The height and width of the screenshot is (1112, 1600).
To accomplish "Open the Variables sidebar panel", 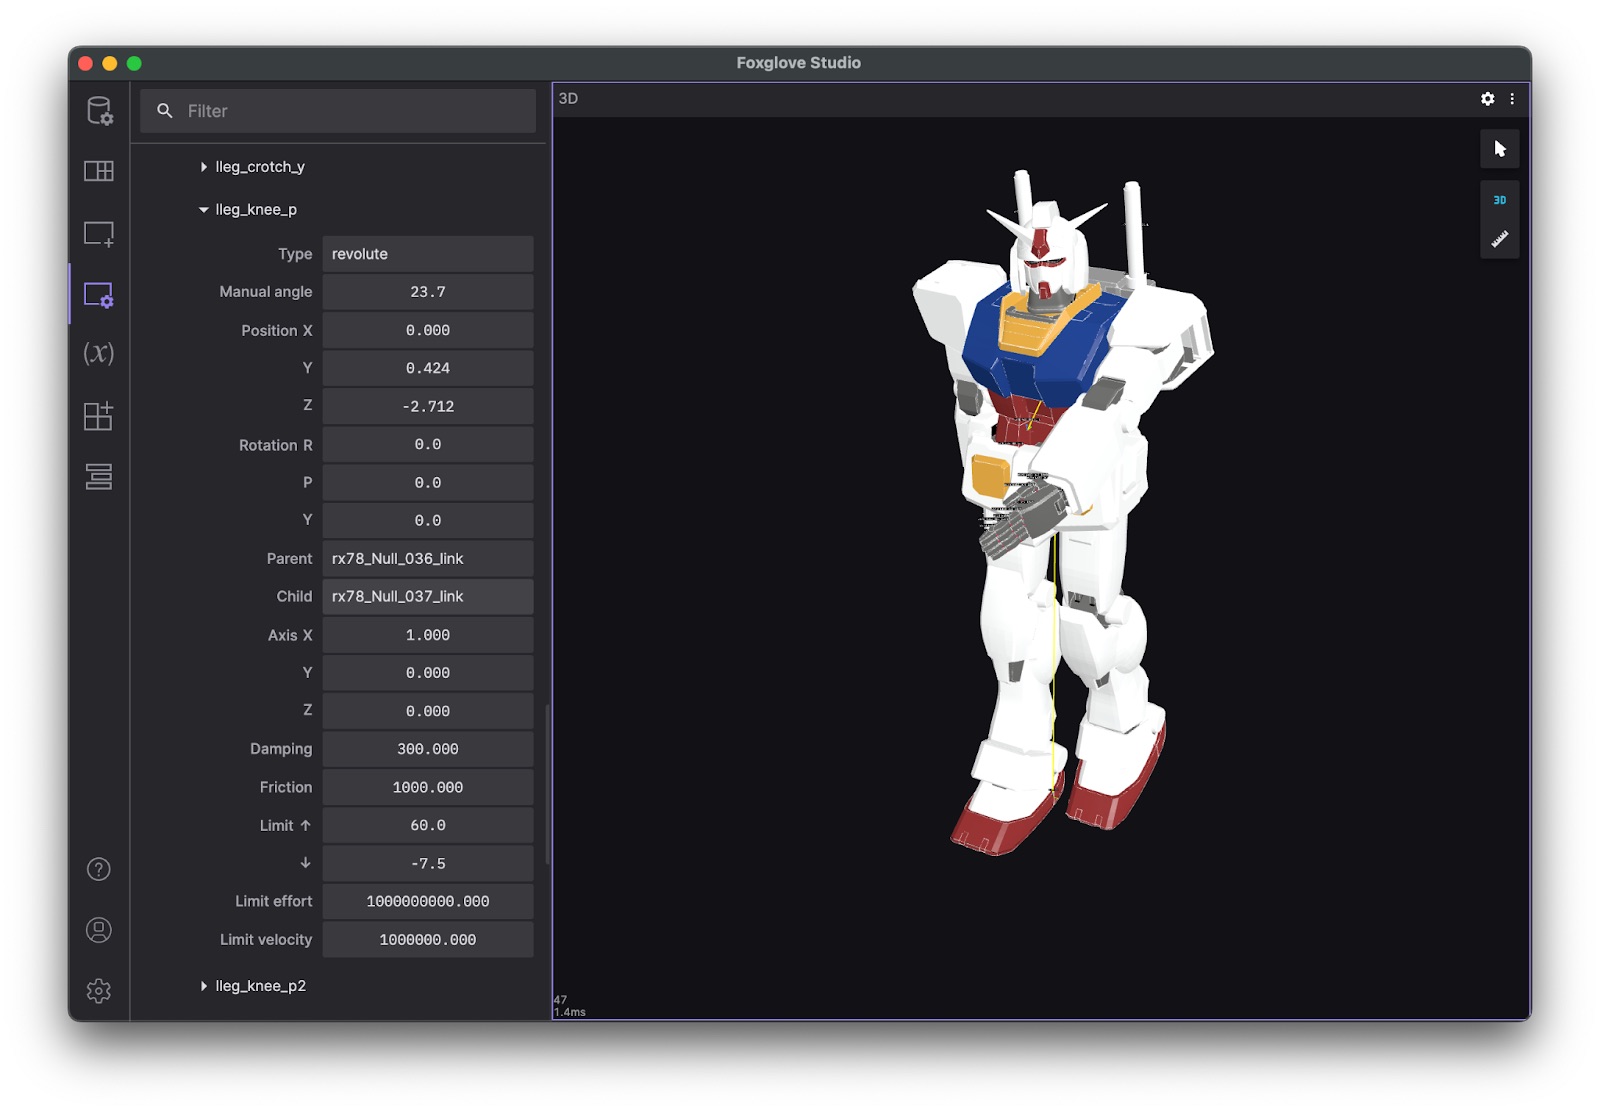I will (x=98, y=354).
